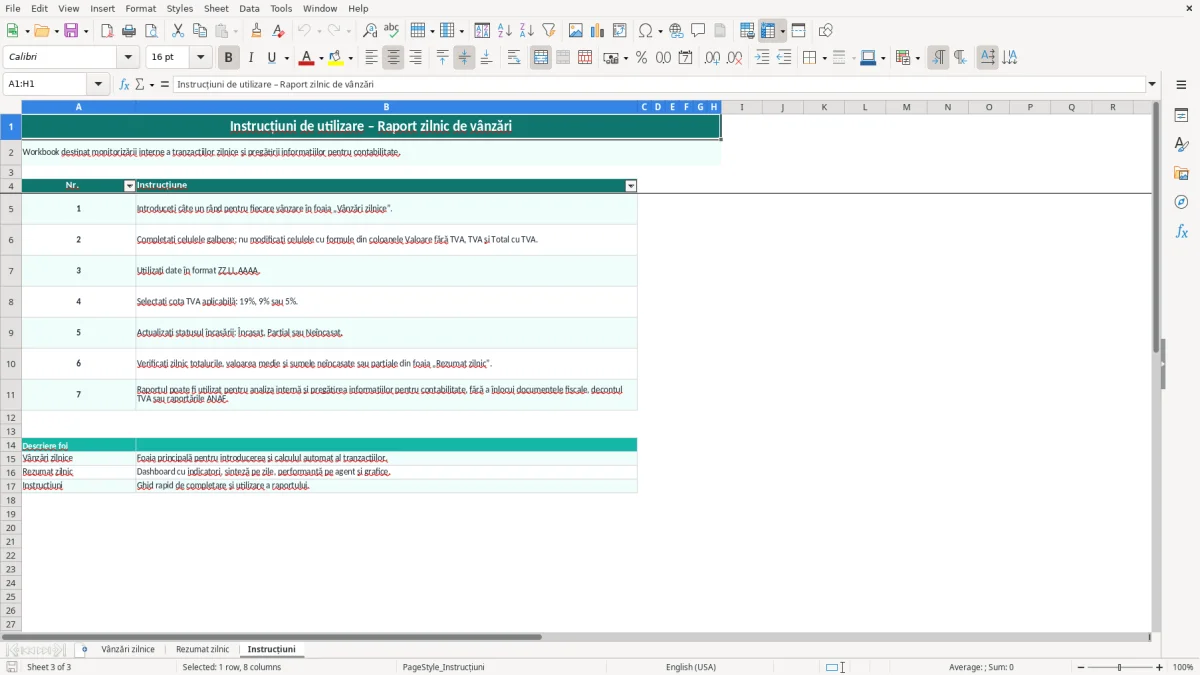
Task: Format the cell as percent
Action: coord(641,58)
